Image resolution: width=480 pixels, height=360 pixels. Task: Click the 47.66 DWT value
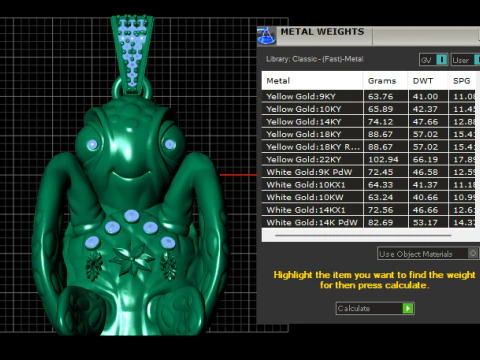tap(425, 122)
